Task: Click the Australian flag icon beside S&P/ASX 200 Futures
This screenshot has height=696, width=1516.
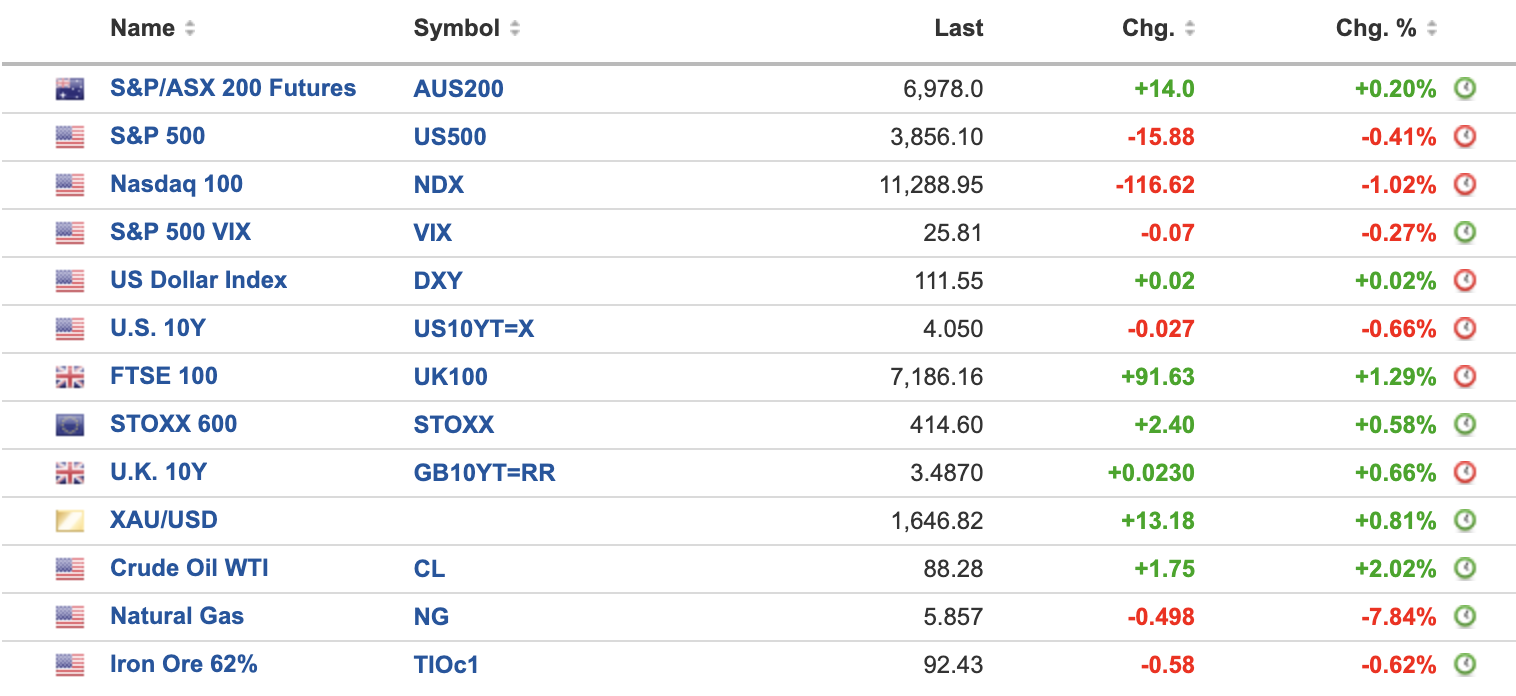Action: (x=69, y=89)
